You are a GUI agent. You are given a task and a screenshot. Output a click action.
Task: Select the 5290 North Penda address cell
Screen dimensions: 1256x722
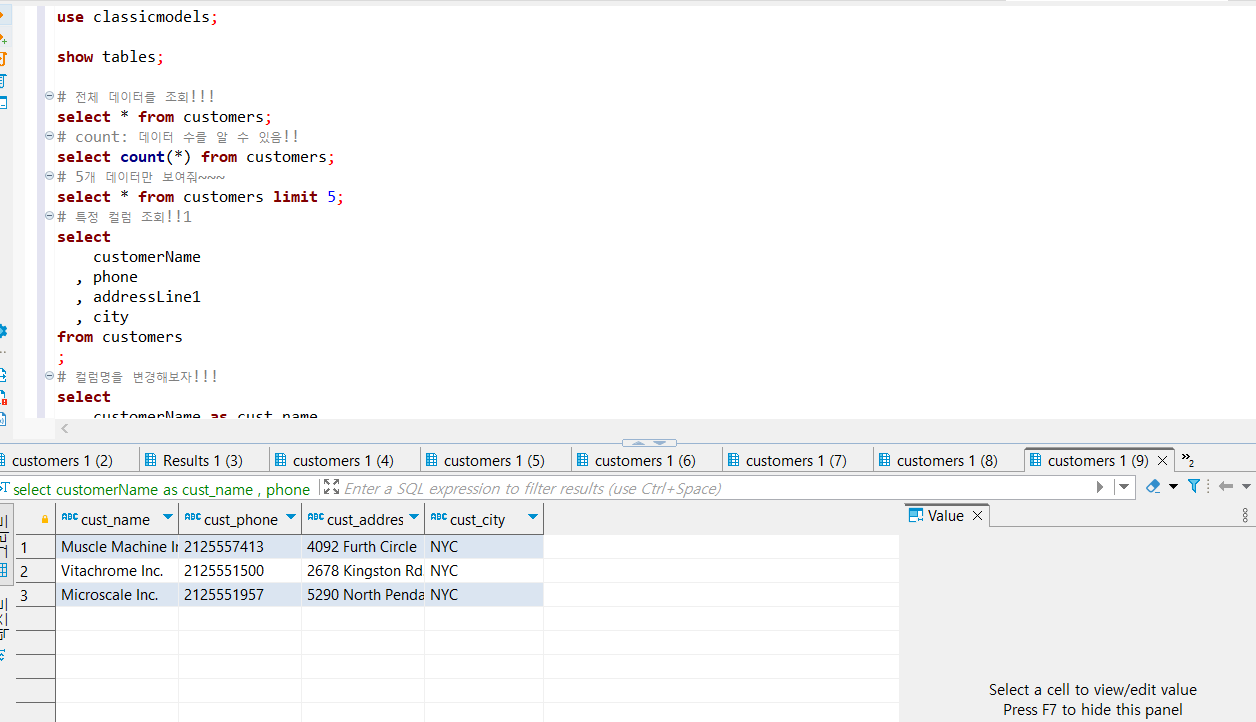pos(363,595)
